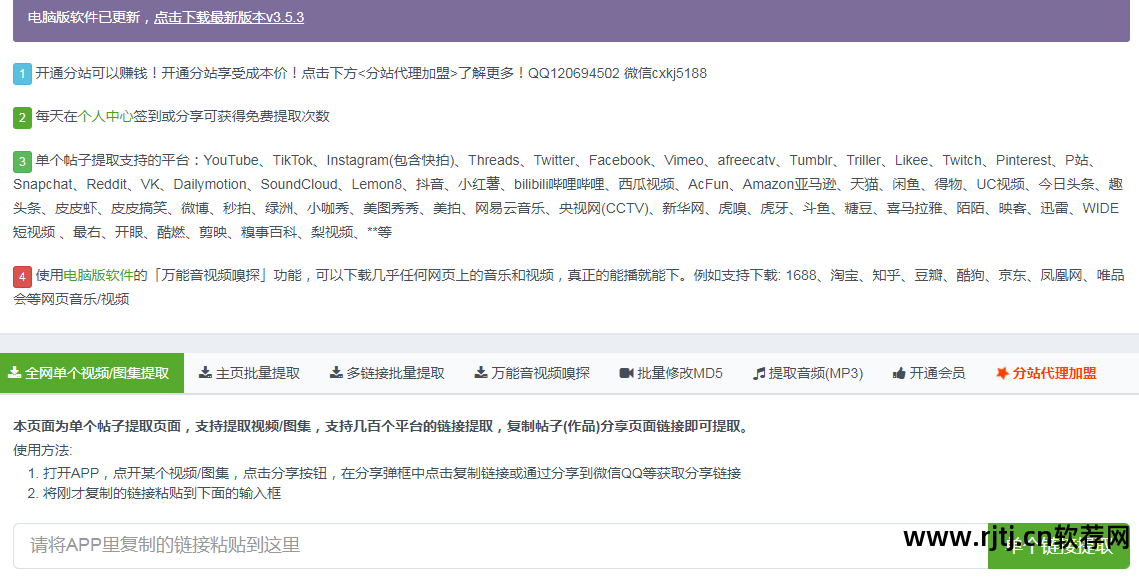This screenshot has width=1139, height=583.
Task: Switch to the 多链接批量提取 tab
Action: click(x=387, y=373)
